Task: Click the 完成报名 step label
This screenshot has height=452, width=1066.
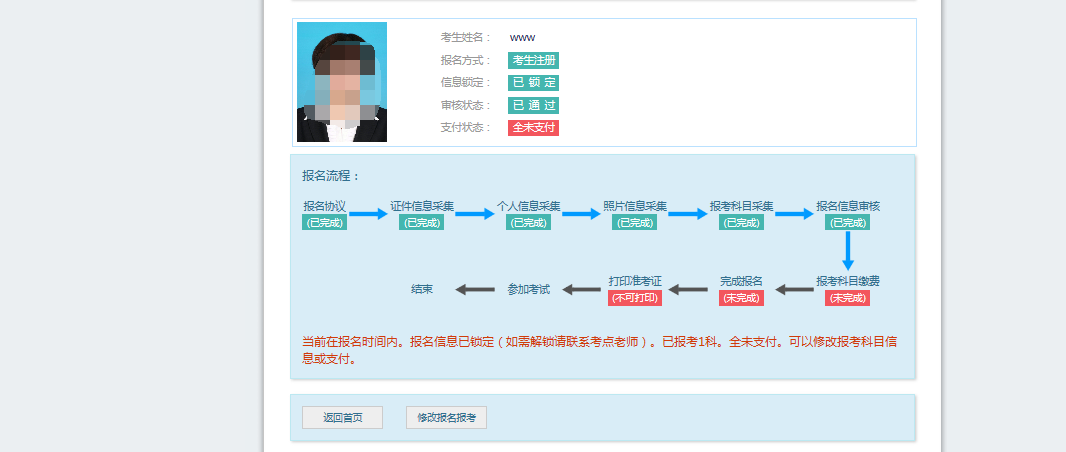Action: (x=741, y=281)
